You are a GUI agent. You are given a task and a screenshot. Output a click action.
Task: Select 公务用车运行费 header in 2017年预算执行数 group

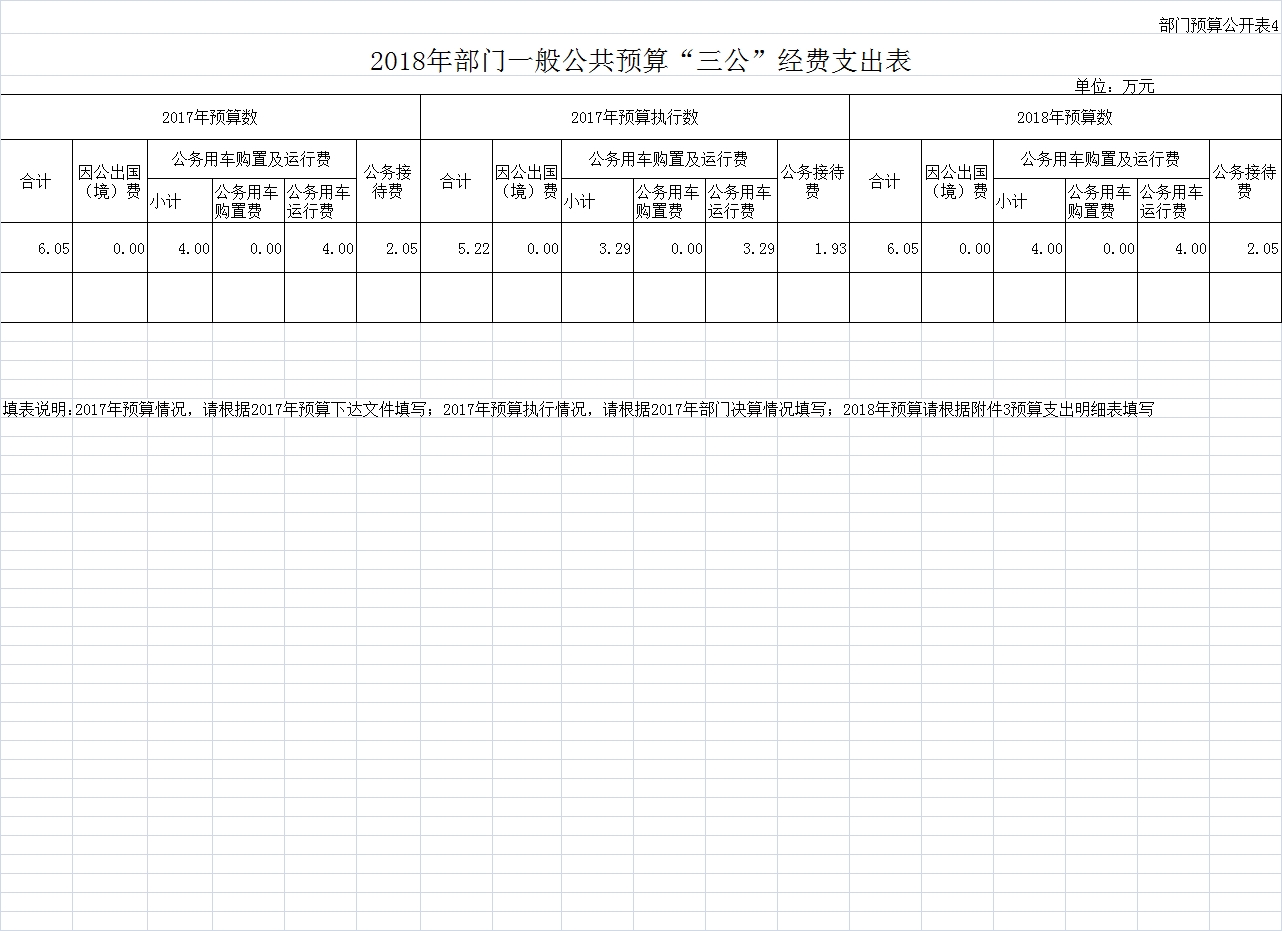741,201
